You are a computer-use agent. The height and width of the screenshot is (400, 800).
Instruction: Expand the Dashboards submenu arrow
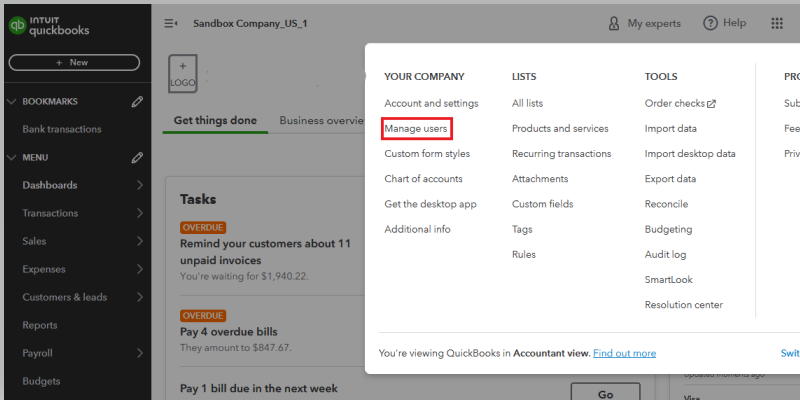(140, 185)
